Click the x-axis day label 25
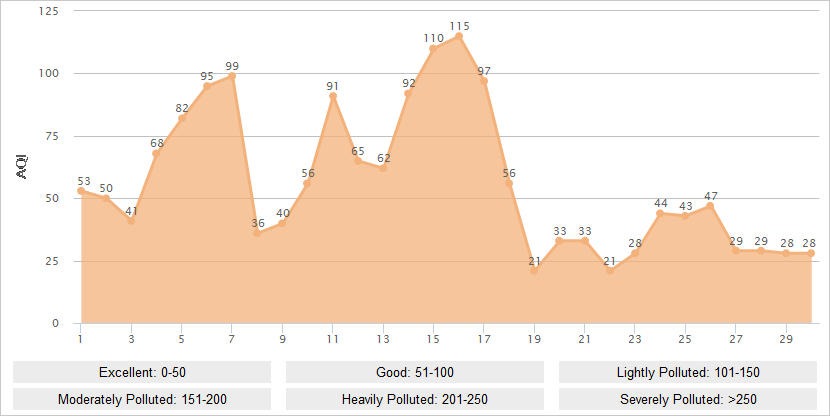This screenshot has height=416, width=830. click(685, 339)
